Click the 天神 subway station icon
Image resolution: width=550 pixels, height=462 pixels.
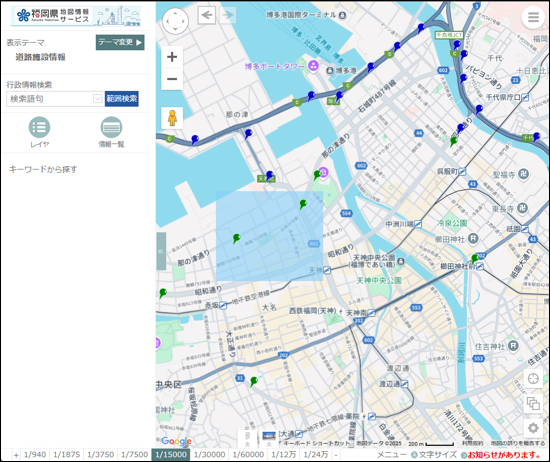point(327,270)
